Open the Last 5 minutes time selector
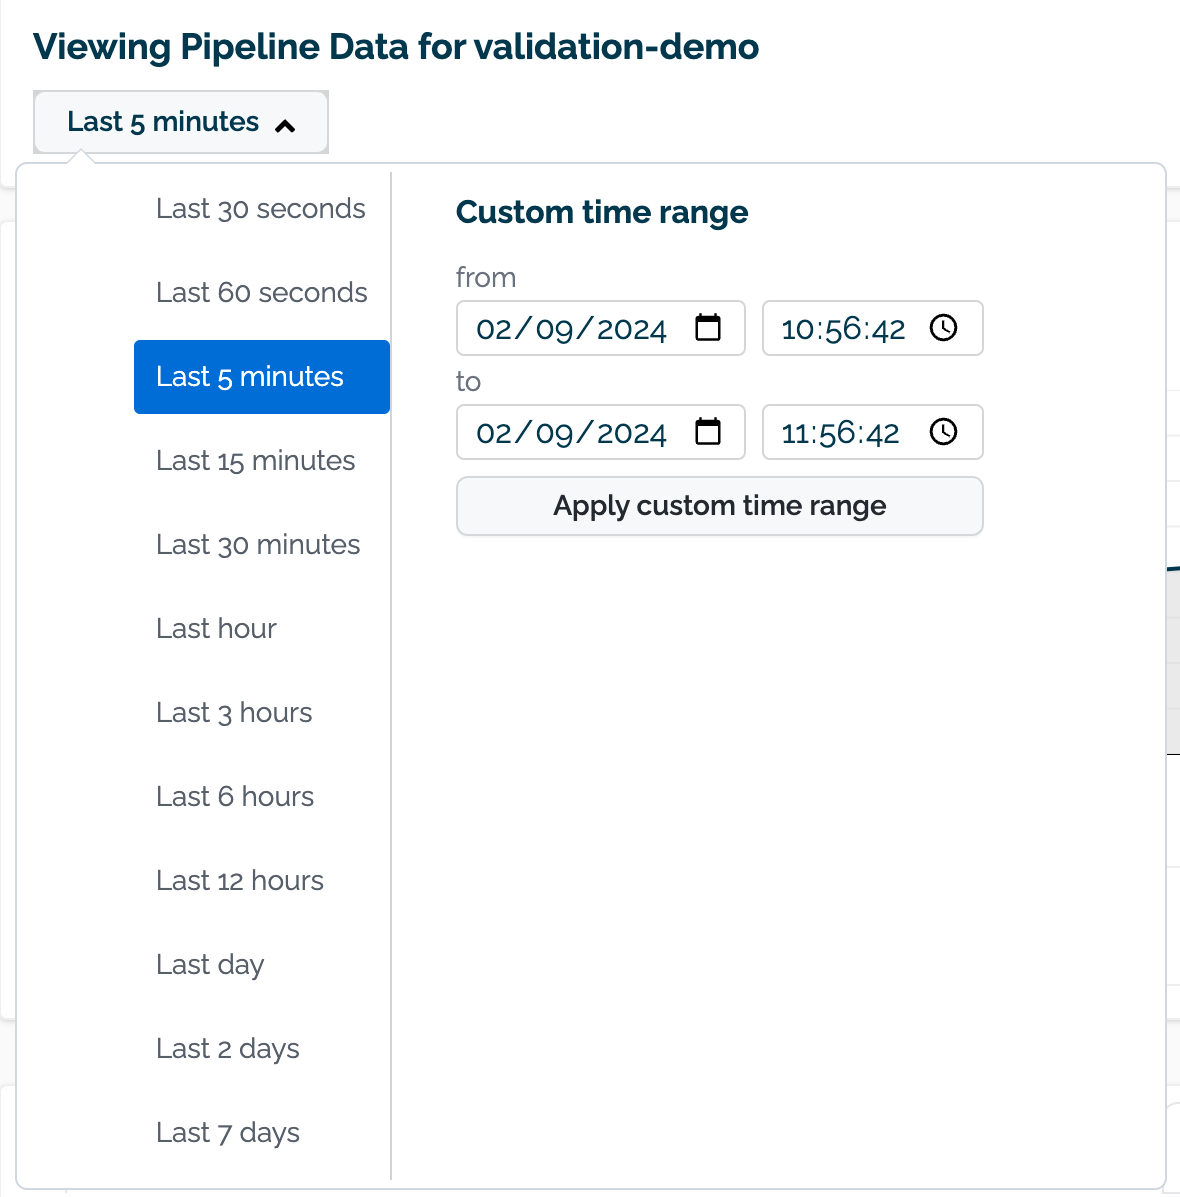The height and width of the screenshot is (1197, 1180). (x=180, y=121)
